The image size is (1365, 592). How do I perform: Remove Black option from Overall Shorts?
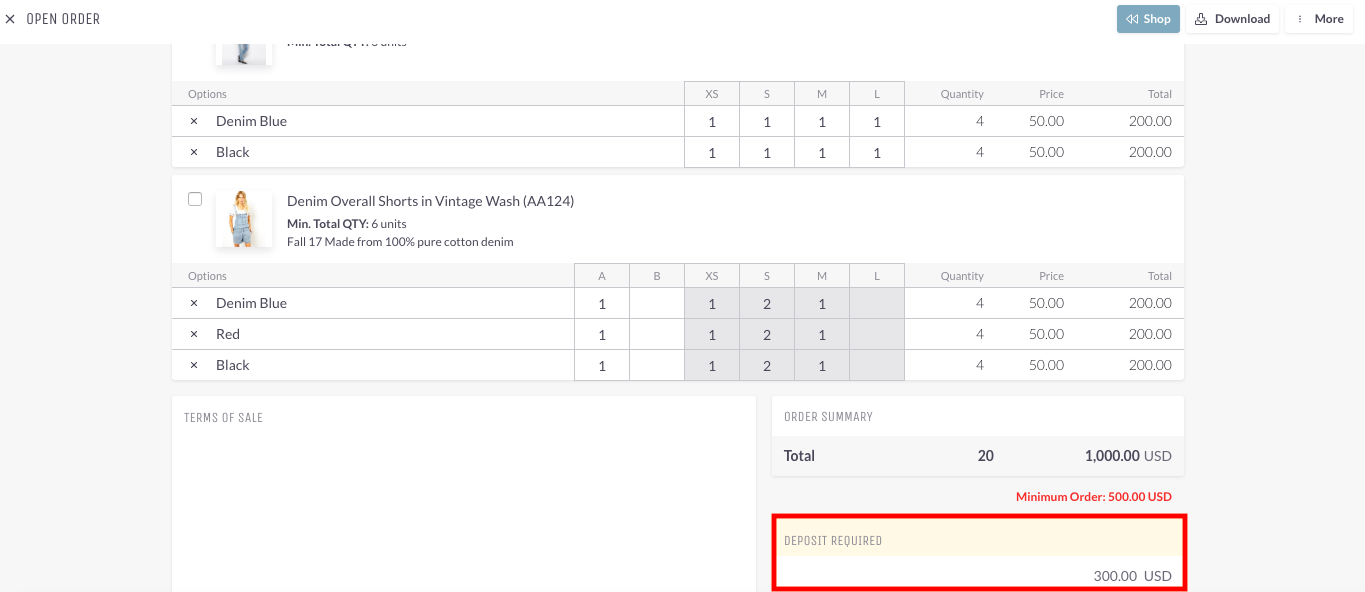(194, 365)
